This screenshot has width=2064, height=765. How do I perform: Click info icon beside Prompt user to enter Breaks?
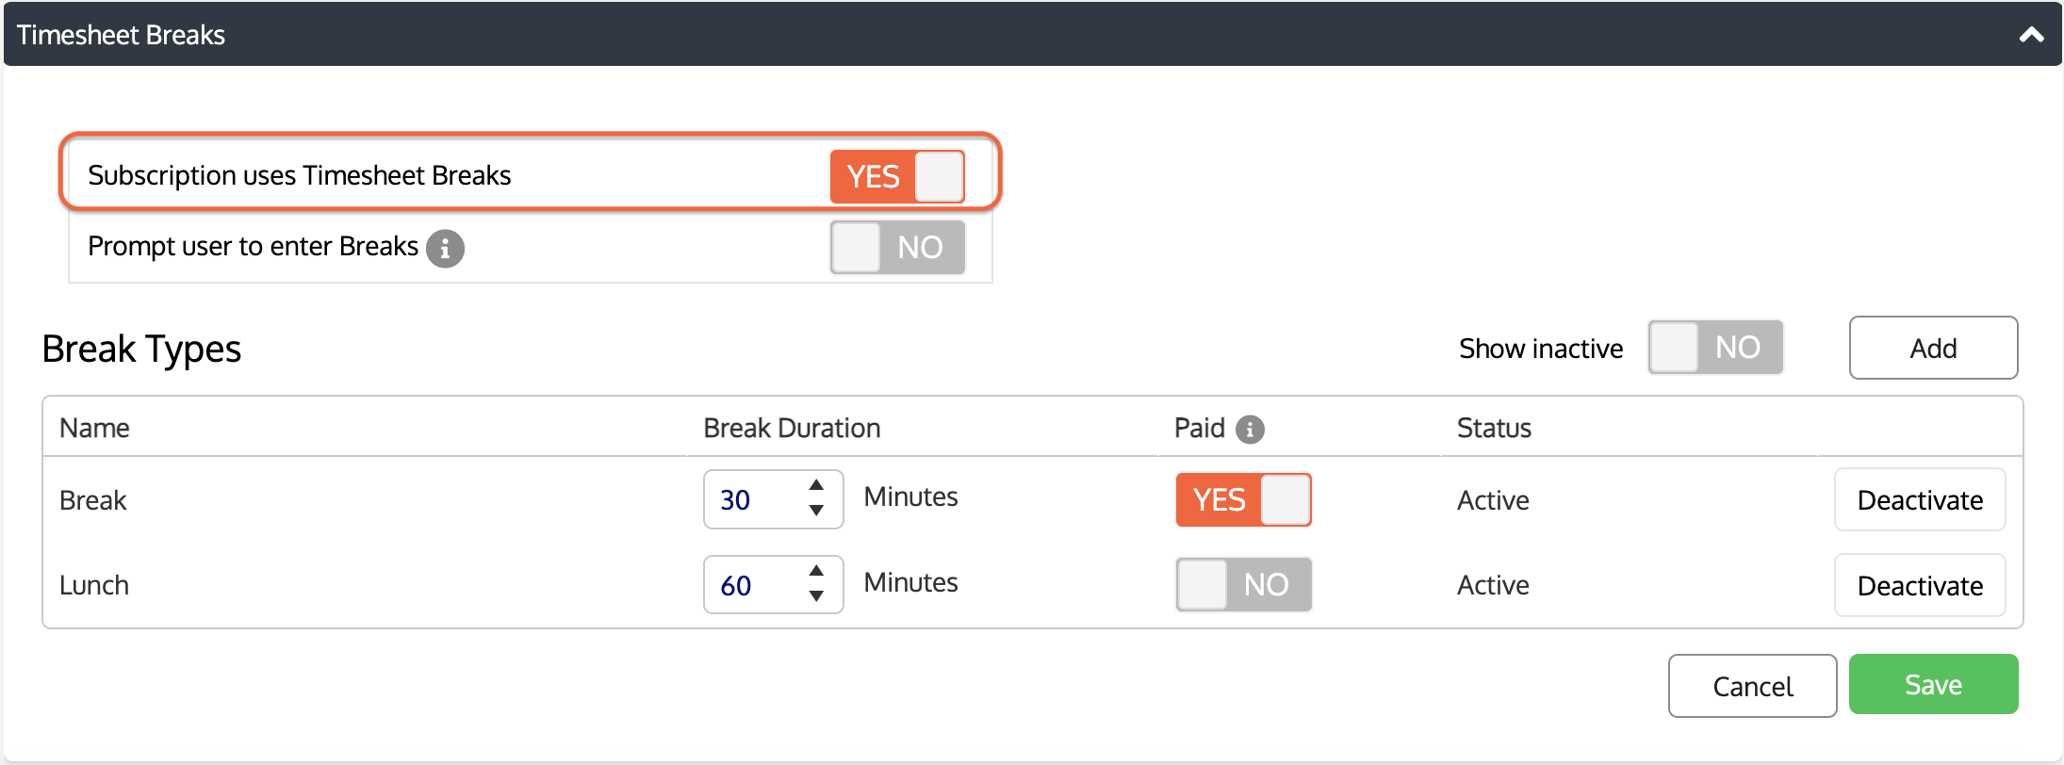445,248
